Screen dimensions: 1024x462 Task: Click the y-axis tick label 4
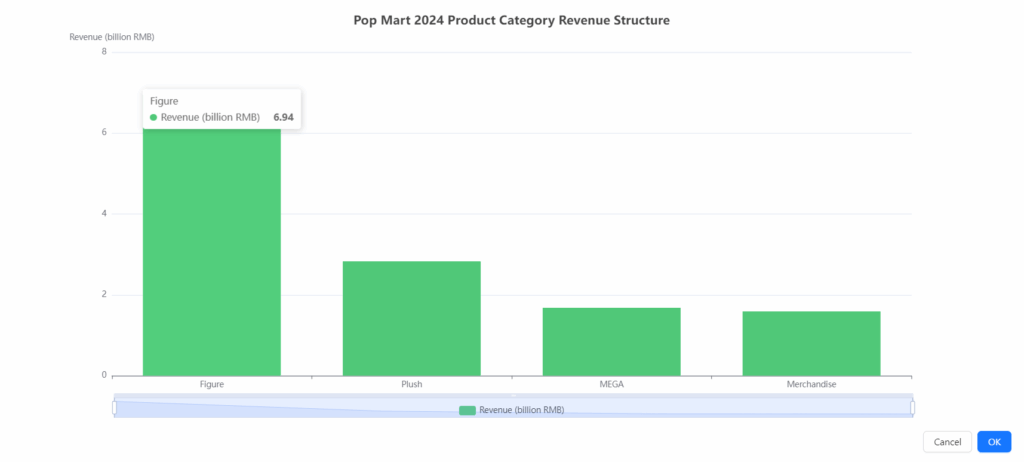(x=104, y=213)
